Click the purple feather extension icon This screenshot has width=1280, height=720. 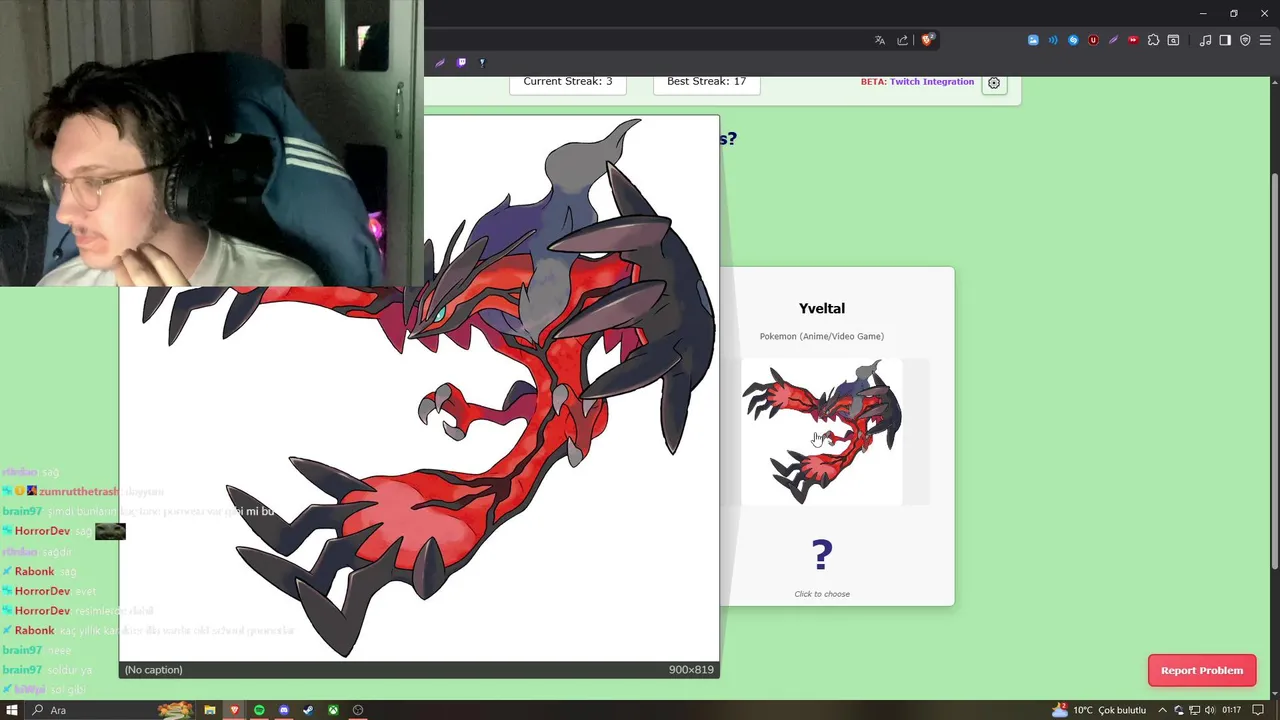[1113, 40]
